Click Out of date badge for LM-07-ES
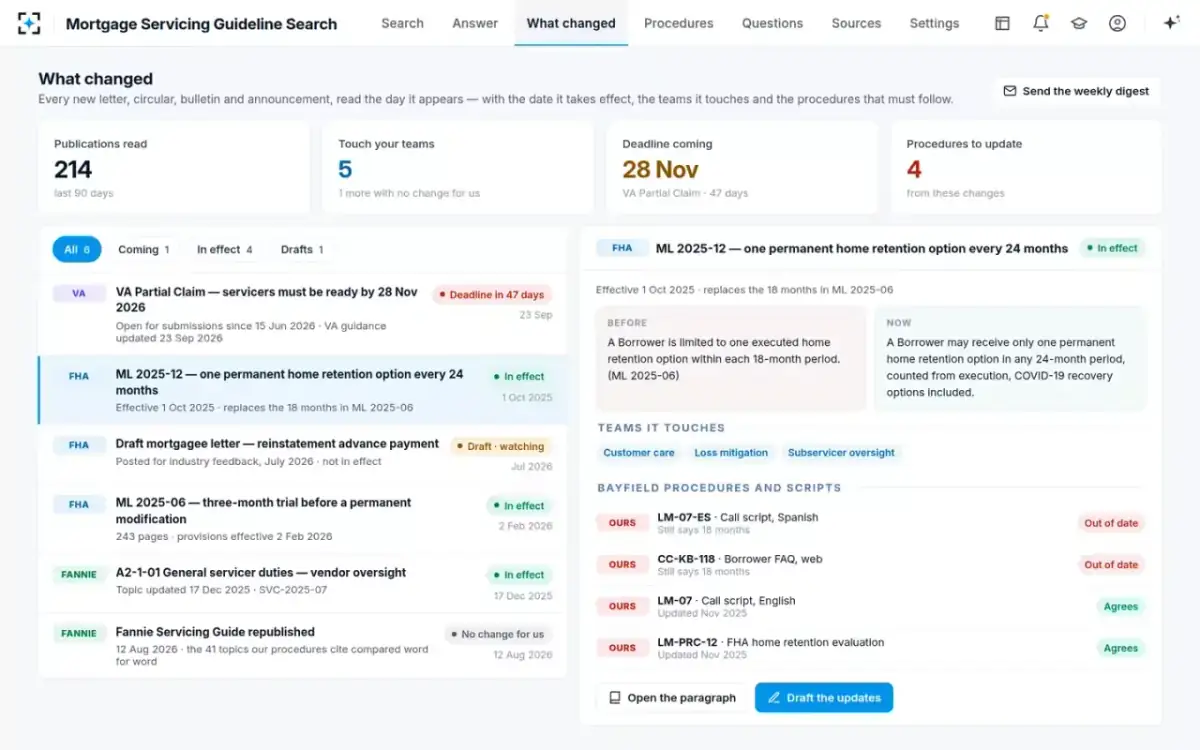 click(x=1111, y=523)
